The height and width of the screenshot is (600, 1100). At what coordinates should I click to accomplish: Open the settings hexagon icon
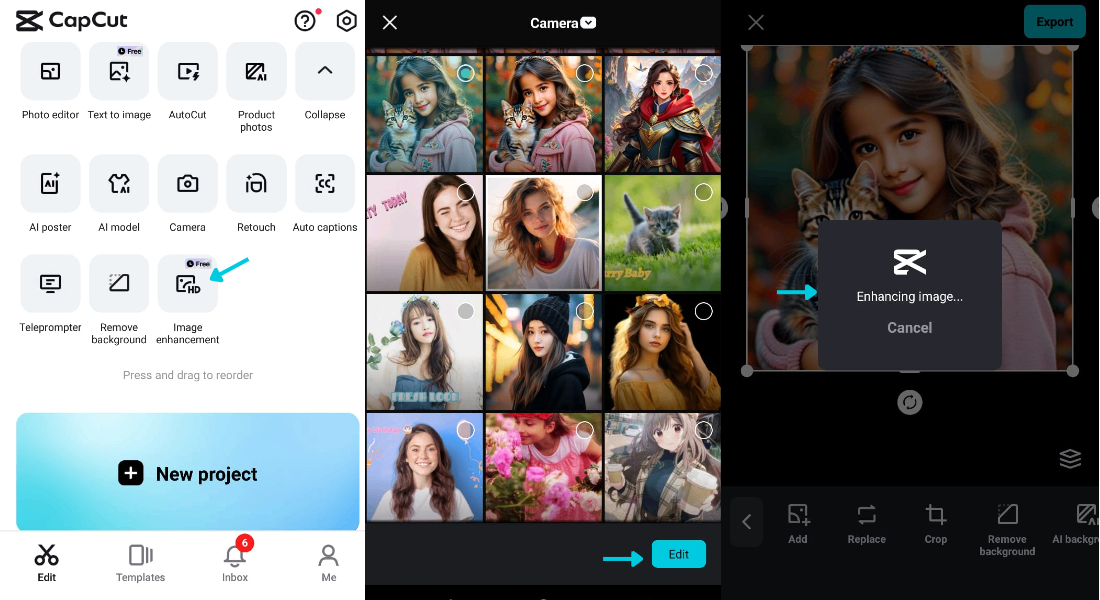(347, 21)
